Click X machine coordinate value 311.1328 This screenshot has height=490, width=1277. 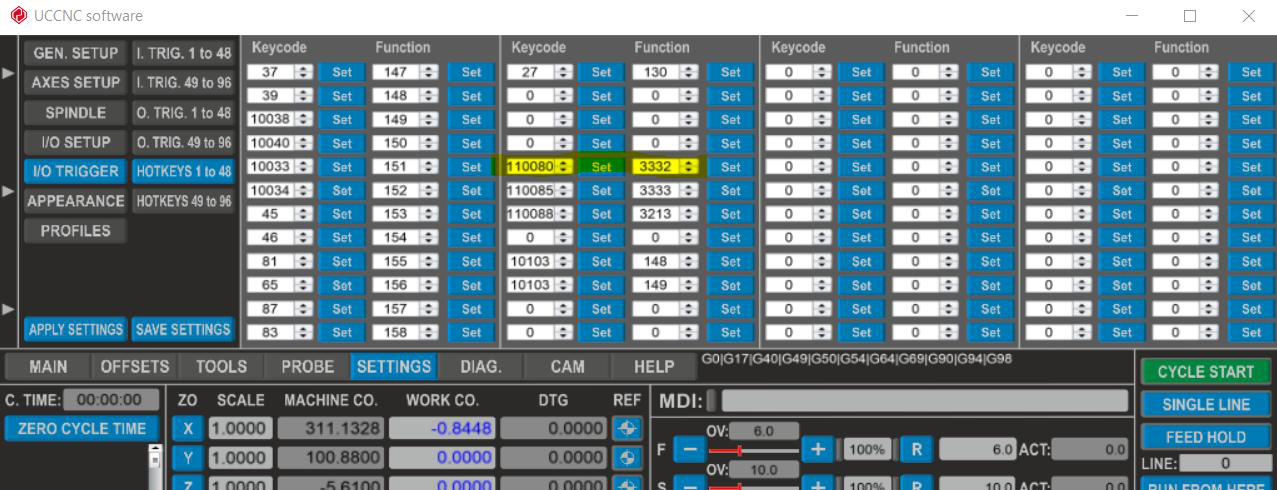pos(330,428)
